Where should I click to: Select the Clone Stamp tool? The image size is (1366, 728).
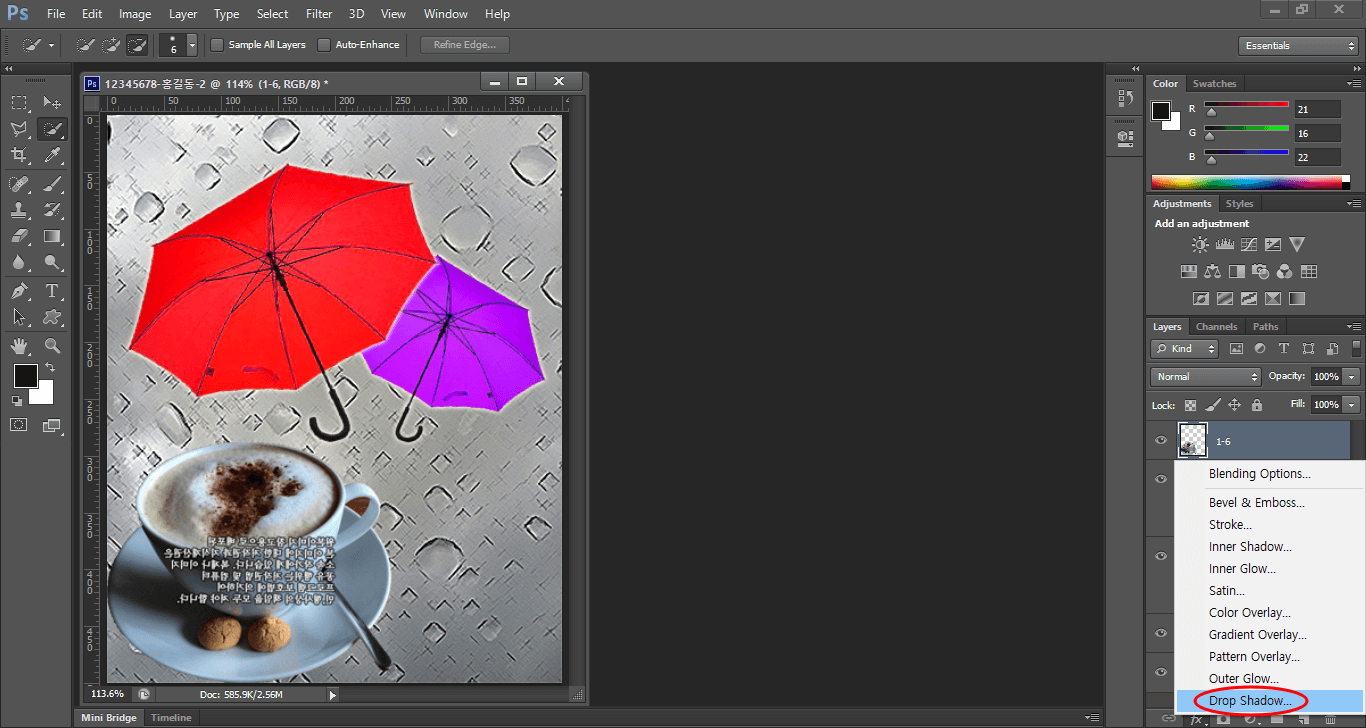tap(19, 210)
